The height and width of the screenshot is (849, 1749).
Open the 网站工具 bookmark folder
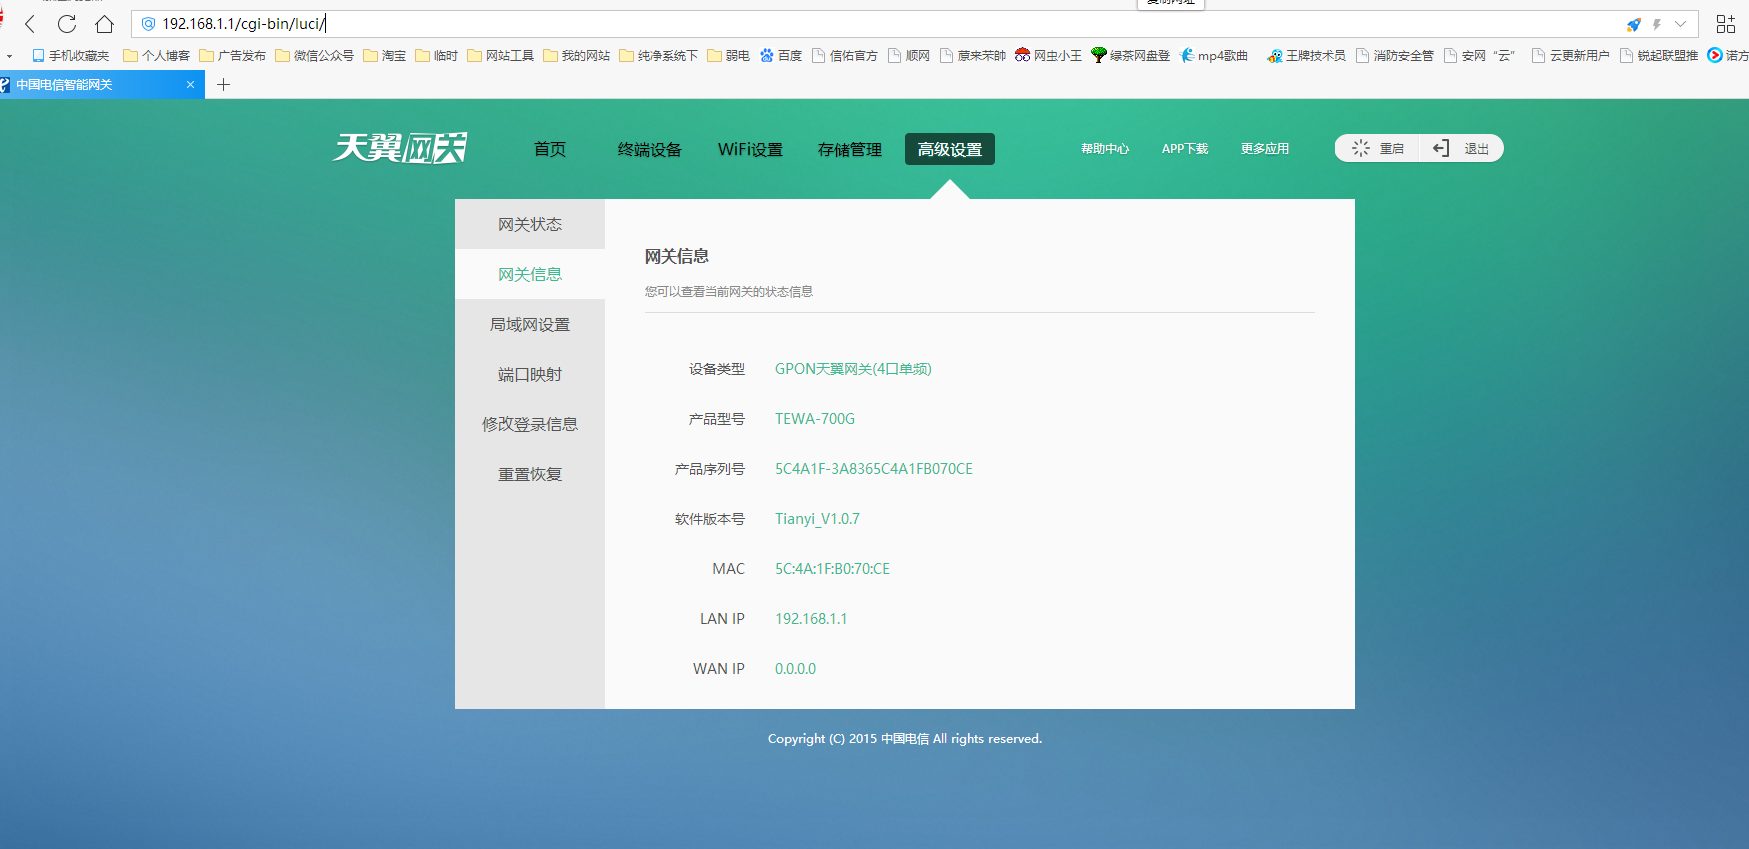pyautogui.click(x=501, y=56)
